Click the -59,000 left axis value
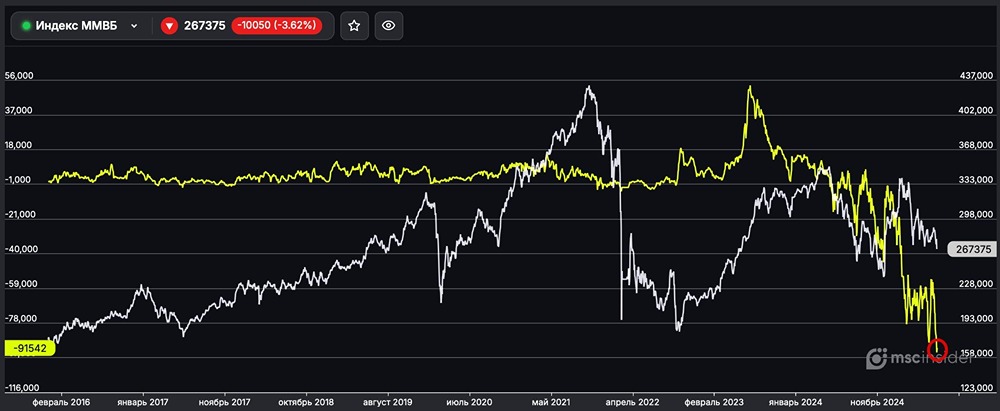The width and height of the screenshot is (1000, 411). point(21,284)
